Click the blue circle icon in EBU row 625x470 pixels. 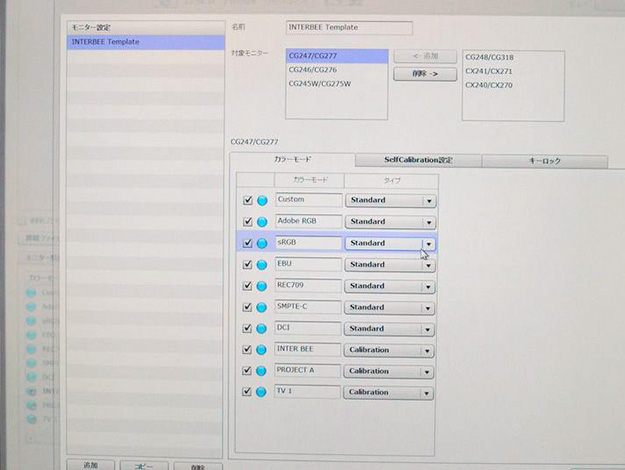pos(262,265)
